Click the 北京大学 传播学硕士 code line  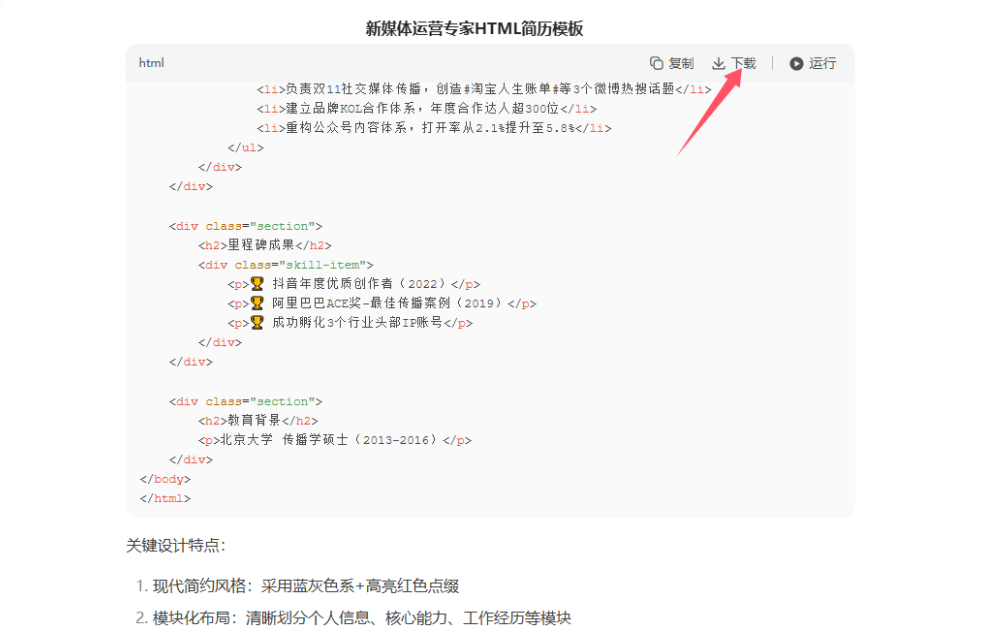(x=334, y=440)
